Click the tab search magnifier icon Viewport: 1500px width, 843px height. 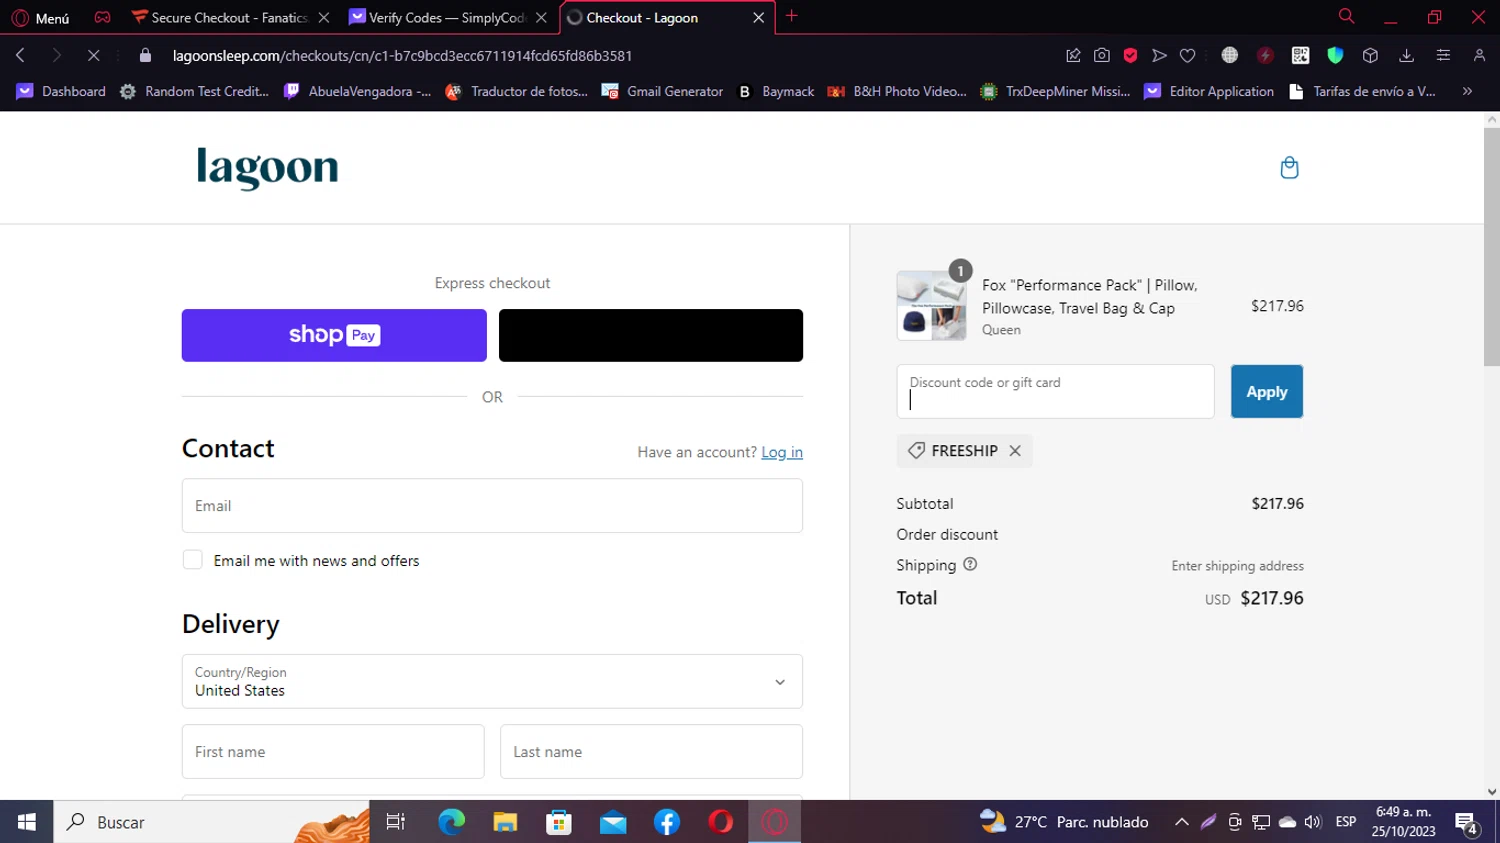[1346, 16]
